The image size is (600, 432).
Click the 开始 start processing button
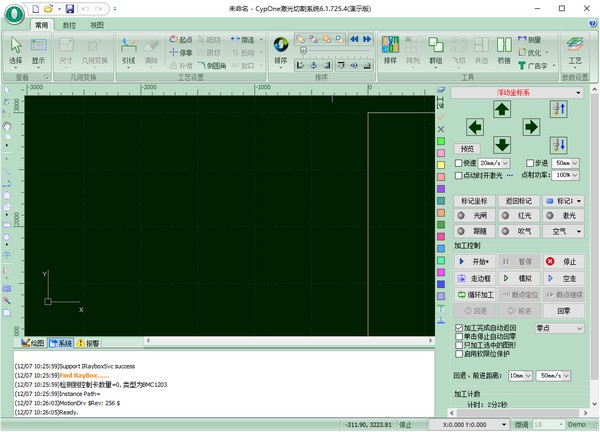475,262
